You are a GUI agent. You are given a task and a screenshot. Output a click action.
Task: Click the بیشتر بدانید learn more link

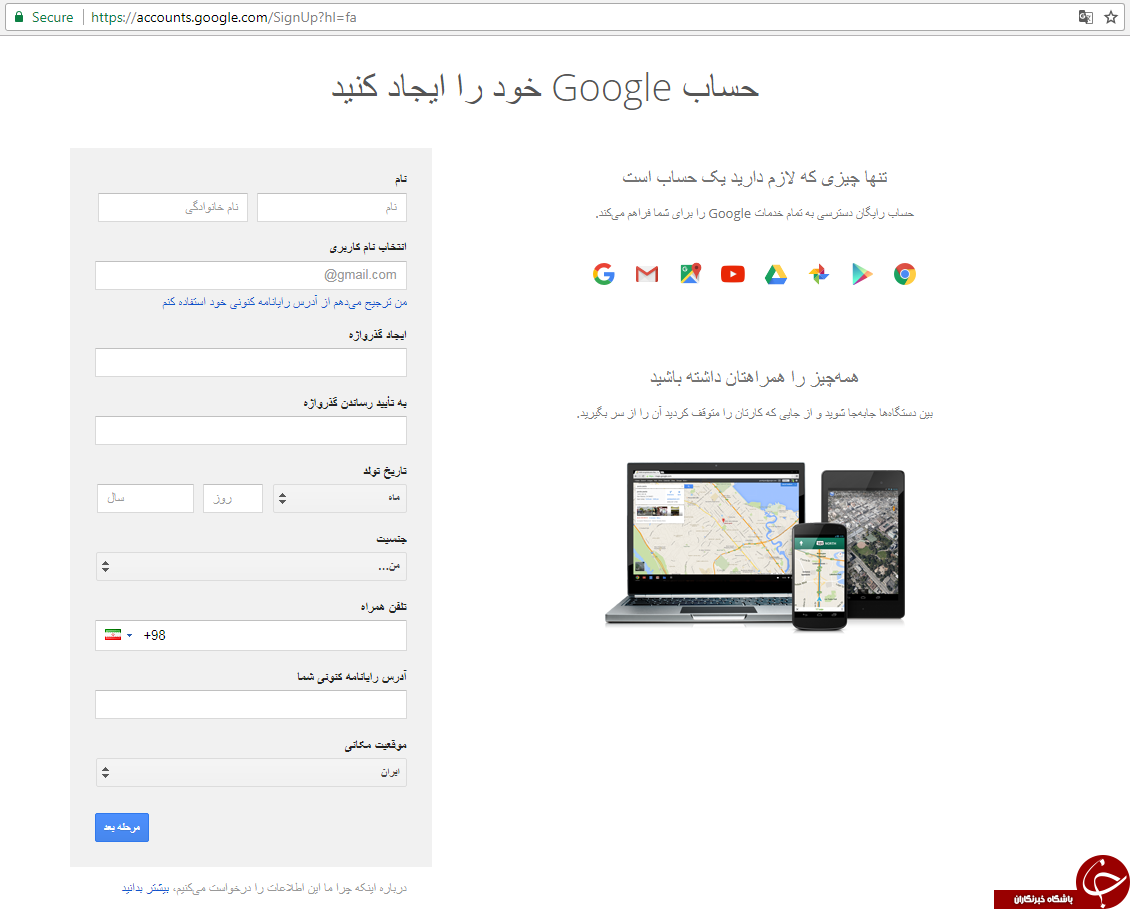click(146, 888)
